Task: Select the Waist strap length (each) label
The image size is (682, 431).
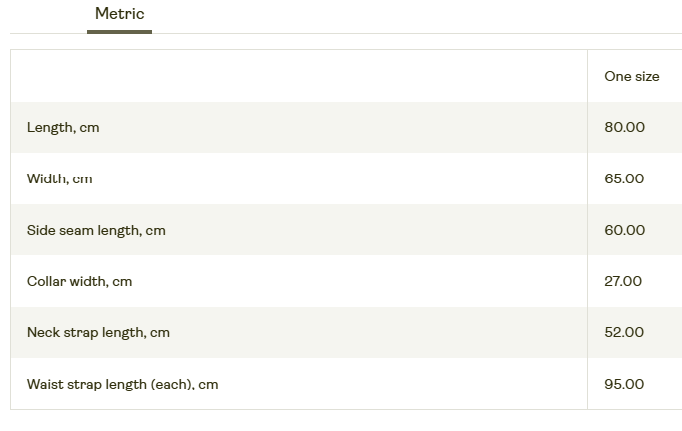Action: pyautogui.click(x=122, y=384)
